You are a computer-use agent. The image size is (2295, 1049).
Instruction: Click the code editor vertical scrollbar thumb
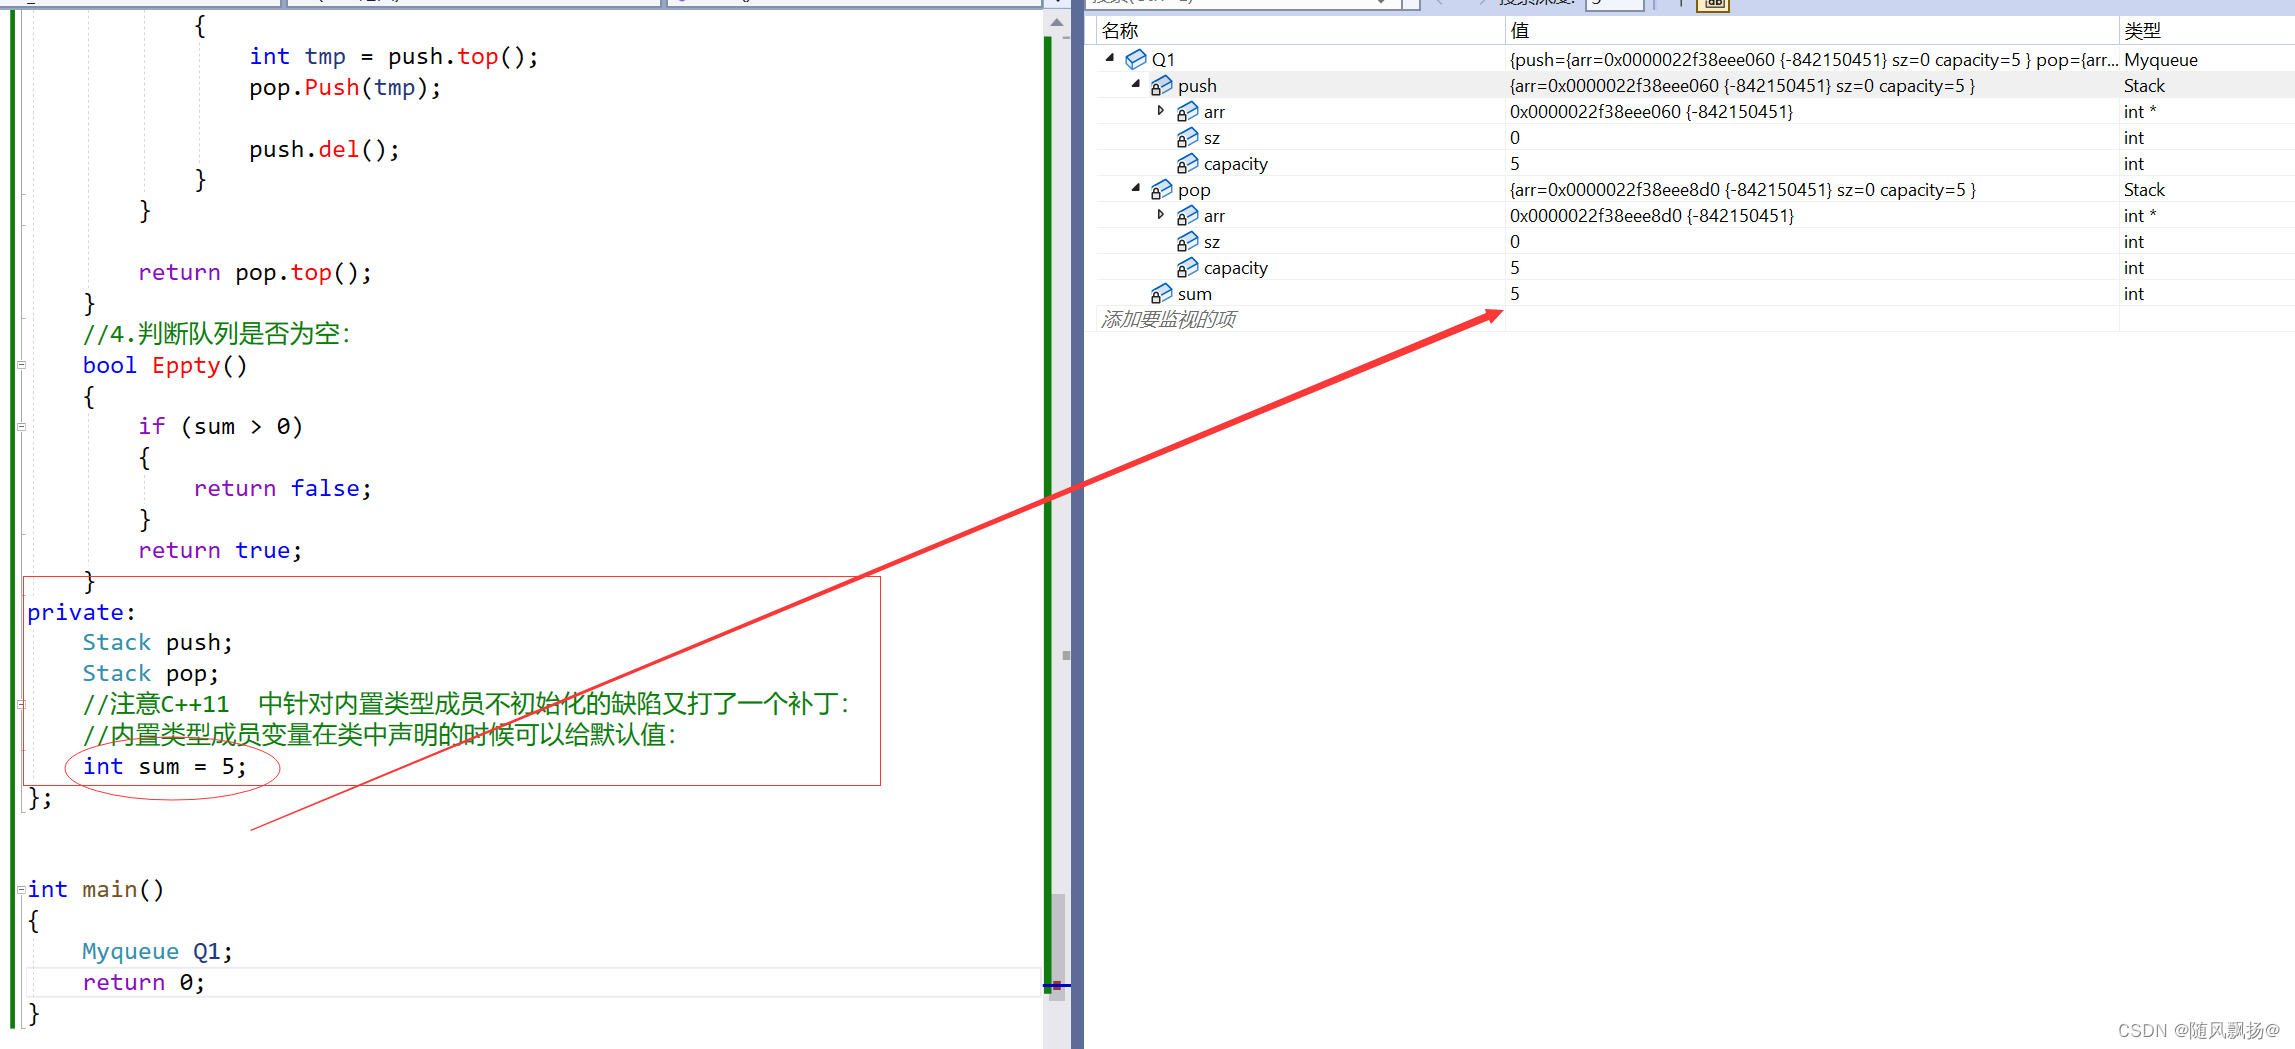(x=1058, y=945)
